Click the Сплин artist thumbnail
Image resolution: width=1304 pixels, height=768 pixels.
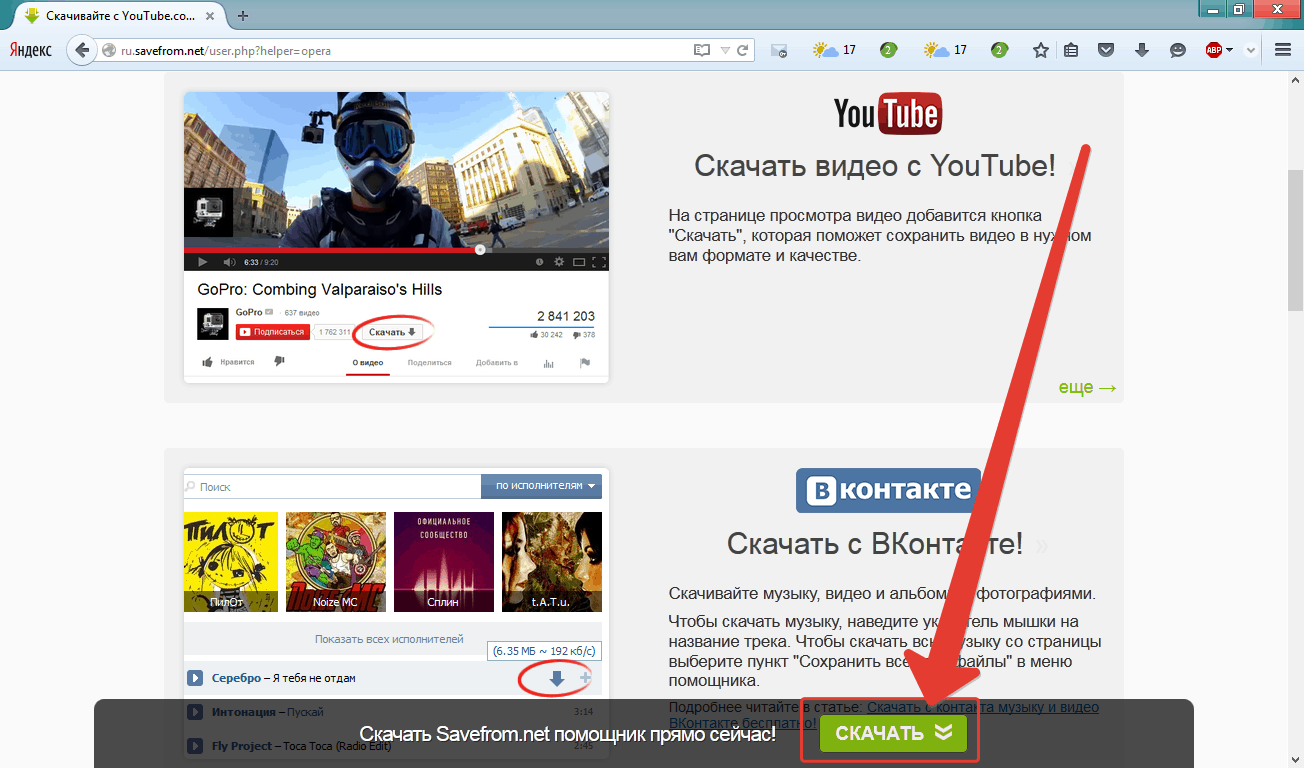(x=444, y=562)
